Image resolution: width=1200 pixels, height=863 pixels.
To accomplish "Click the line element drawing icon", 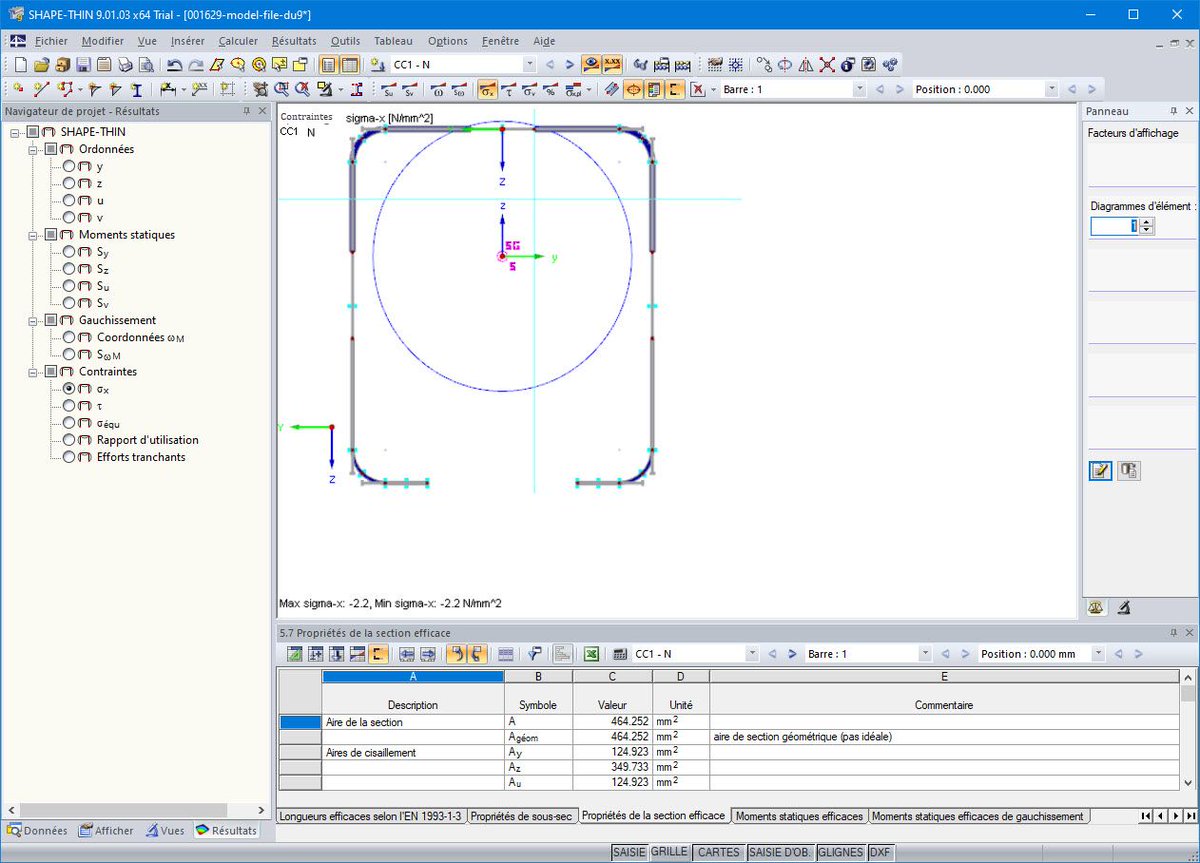I will pyautogui.click(x=41, y=89).
